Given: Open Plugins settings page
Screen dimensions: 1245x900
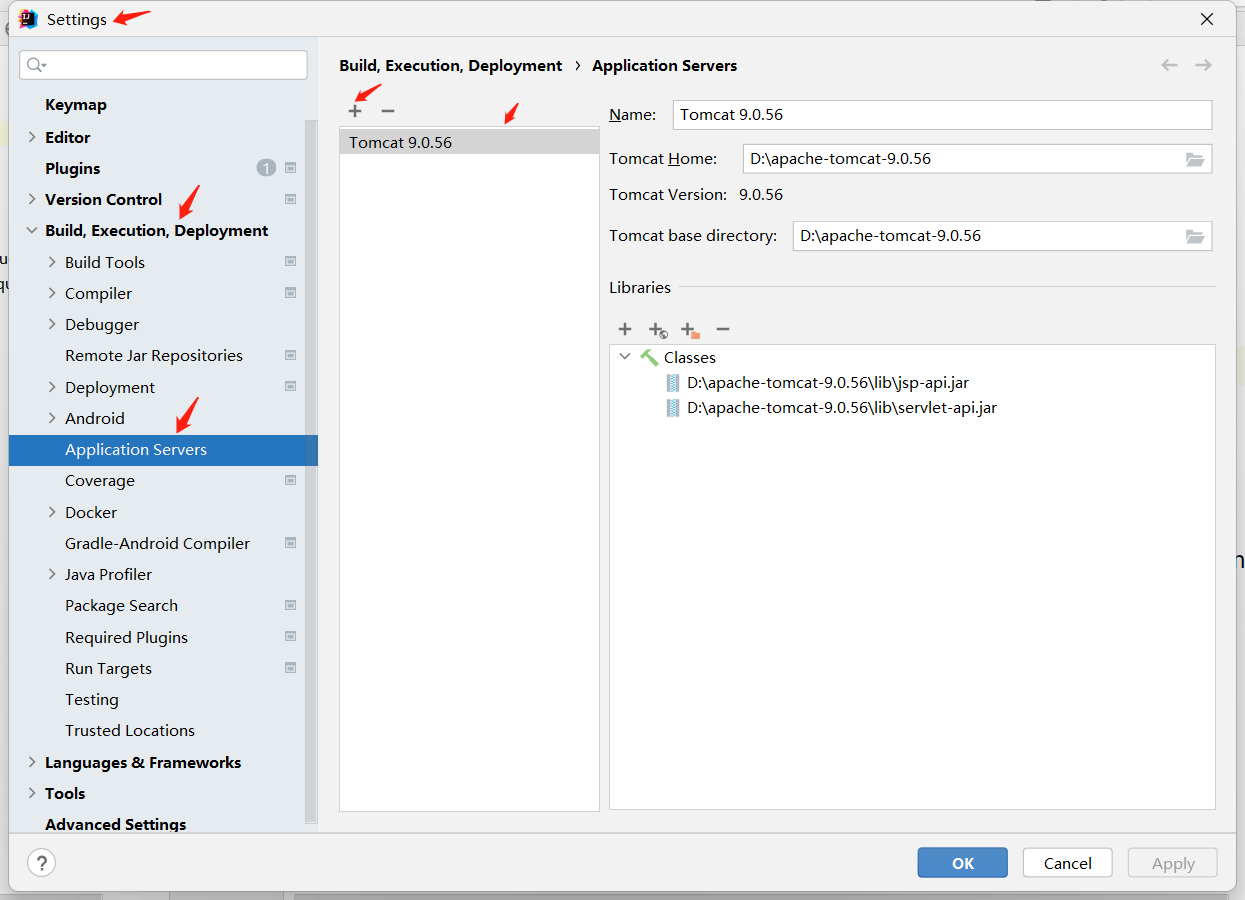Looking at the screenshot, I should coord(73,168).
